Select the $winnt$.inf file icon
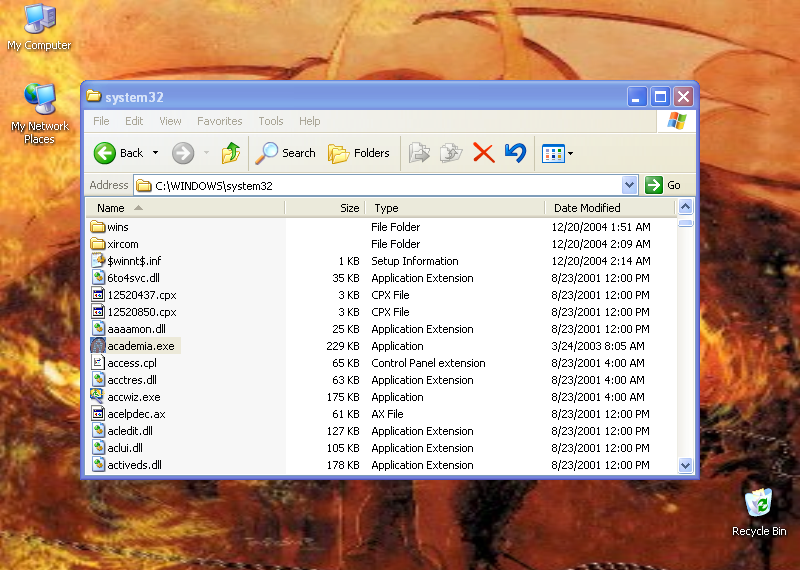The width and height of the screenshot is (800, 570). coord(97,261)
